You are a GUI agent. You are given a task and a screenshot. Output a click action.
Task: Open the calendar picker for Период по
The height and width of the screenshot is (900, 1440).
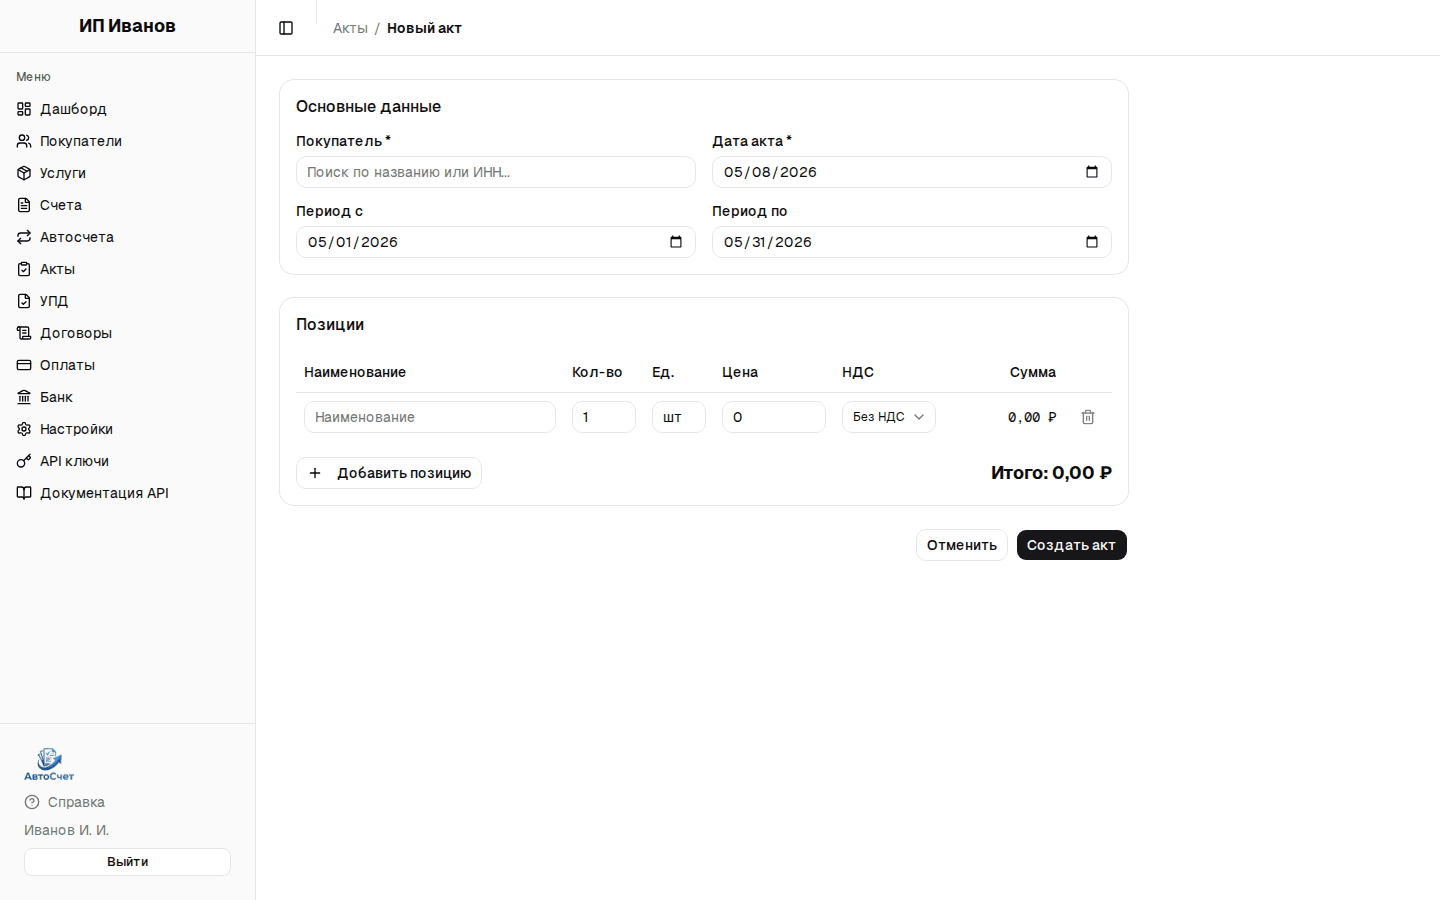1092,242
